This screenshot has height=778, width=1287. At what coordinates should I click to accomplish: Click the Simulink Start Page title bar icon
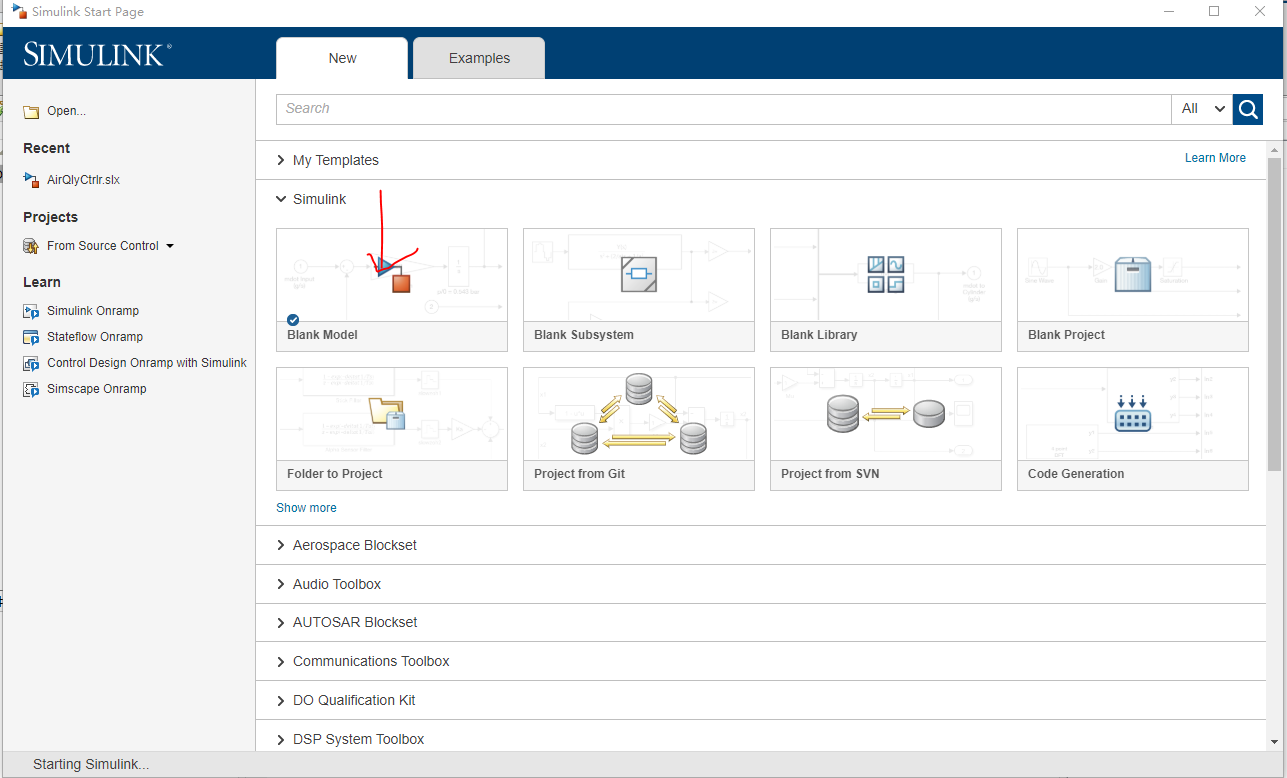tap(19, 12)
